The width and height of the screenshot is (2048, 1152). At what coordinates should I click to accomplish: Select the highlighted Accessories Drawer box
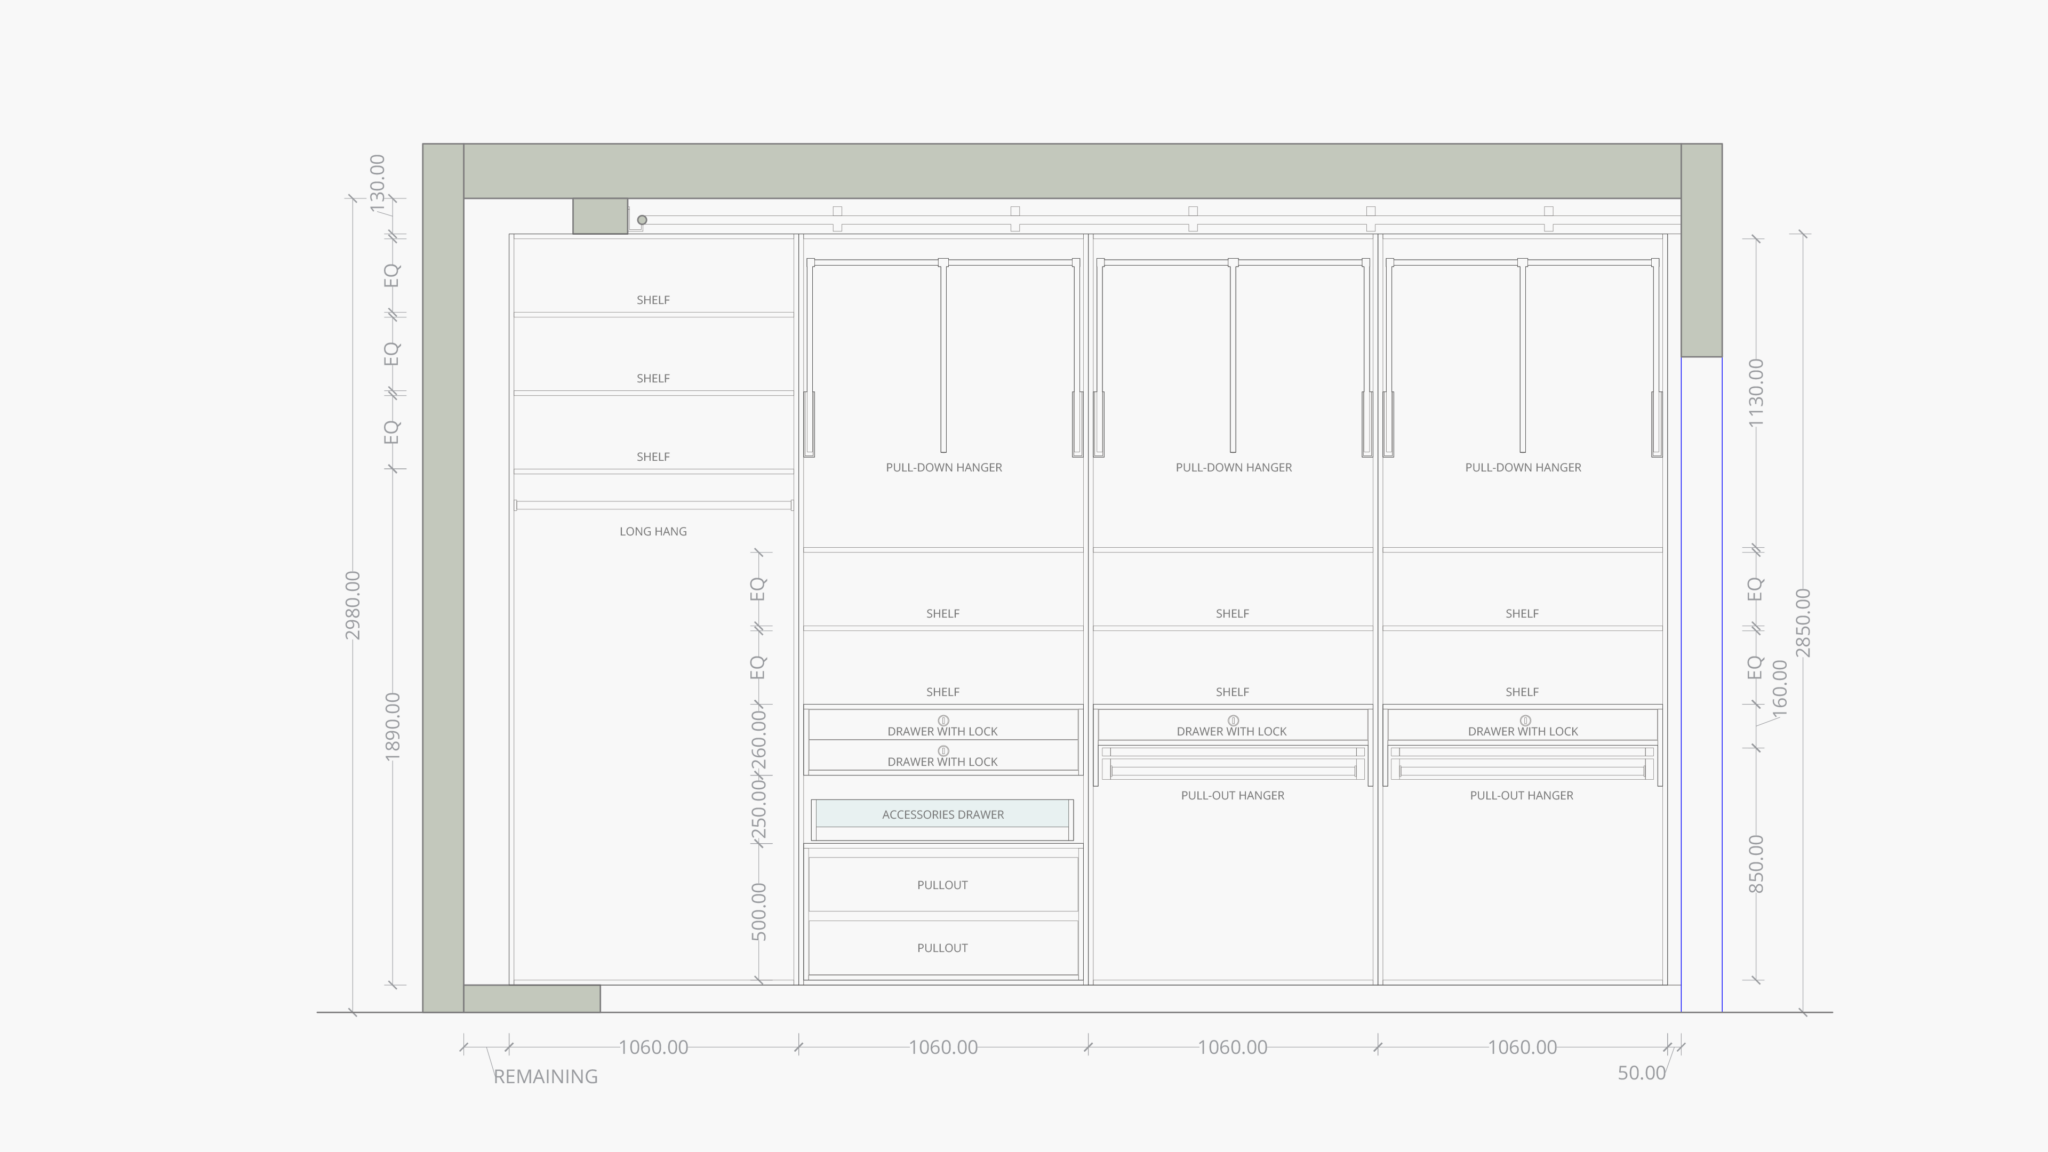coord(942,814)
